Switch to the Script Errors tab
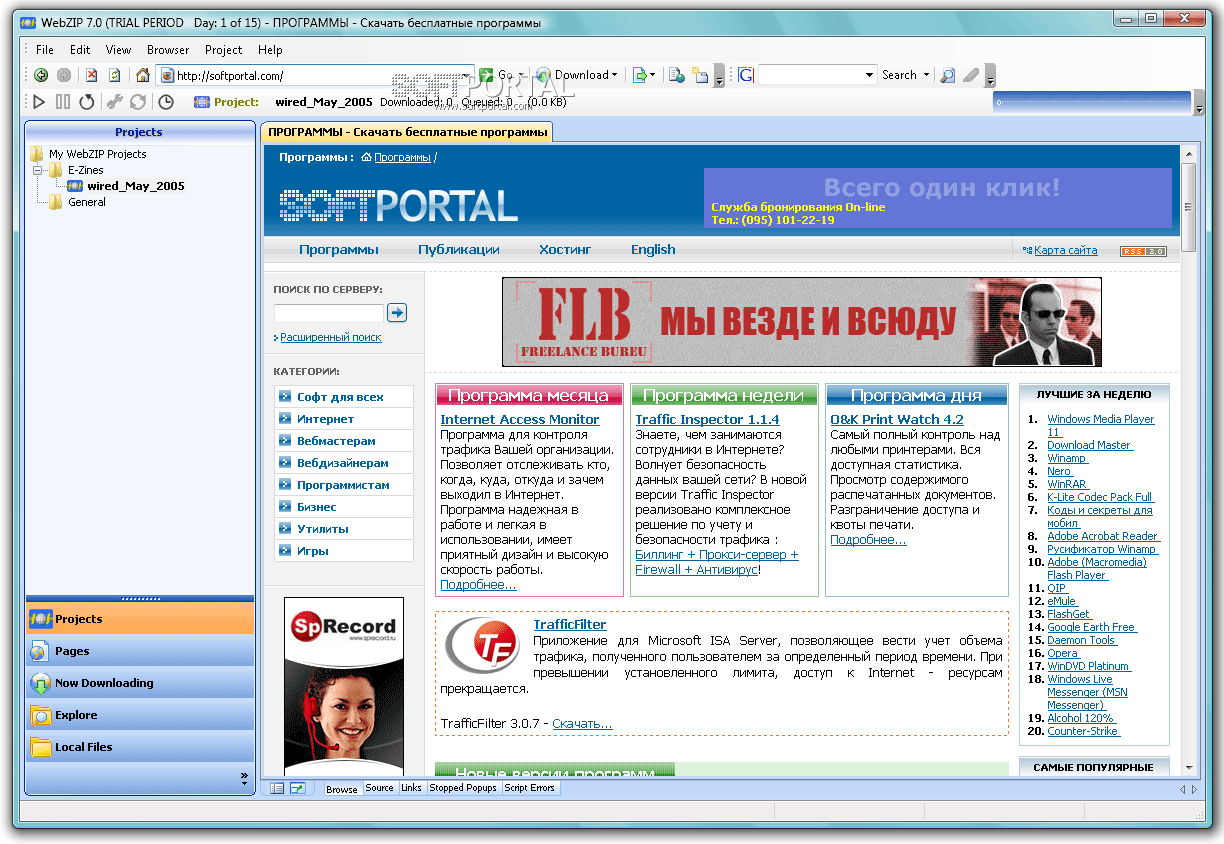 click(x=529, y=789)
